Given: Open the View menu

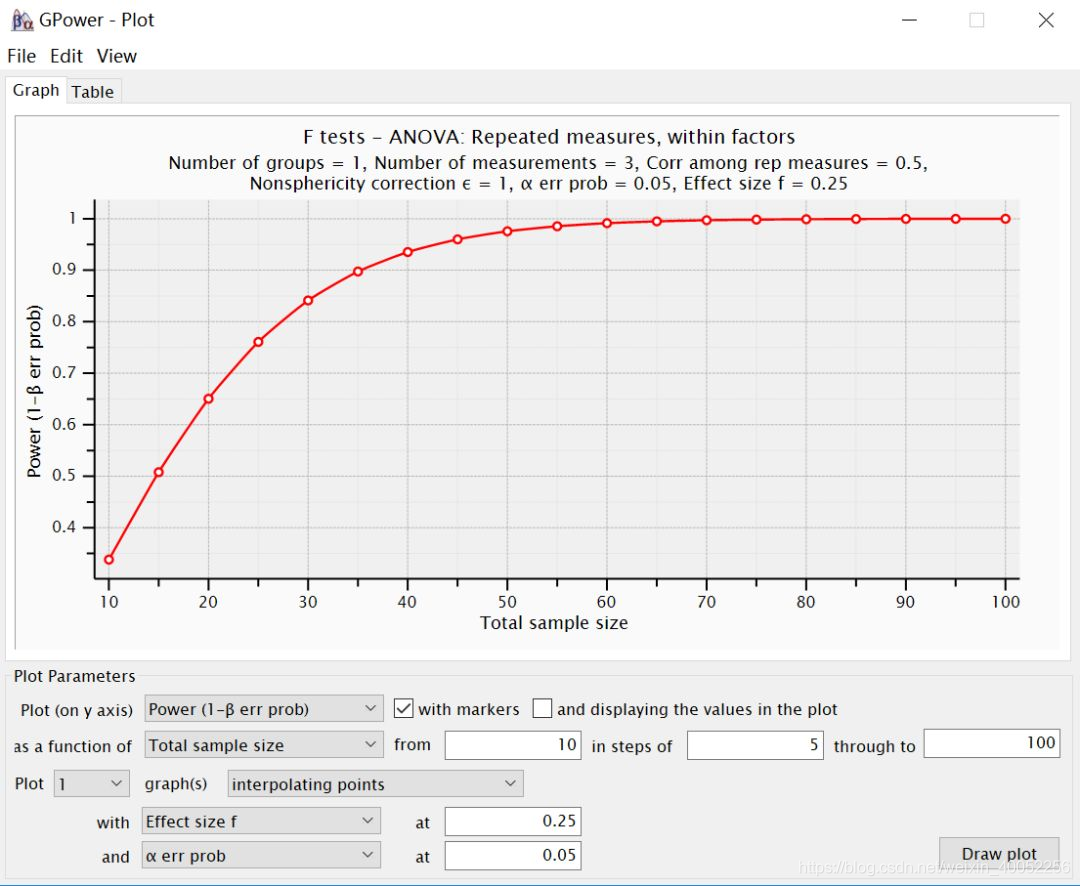Looking at the screenshot, I should [116, 56].
